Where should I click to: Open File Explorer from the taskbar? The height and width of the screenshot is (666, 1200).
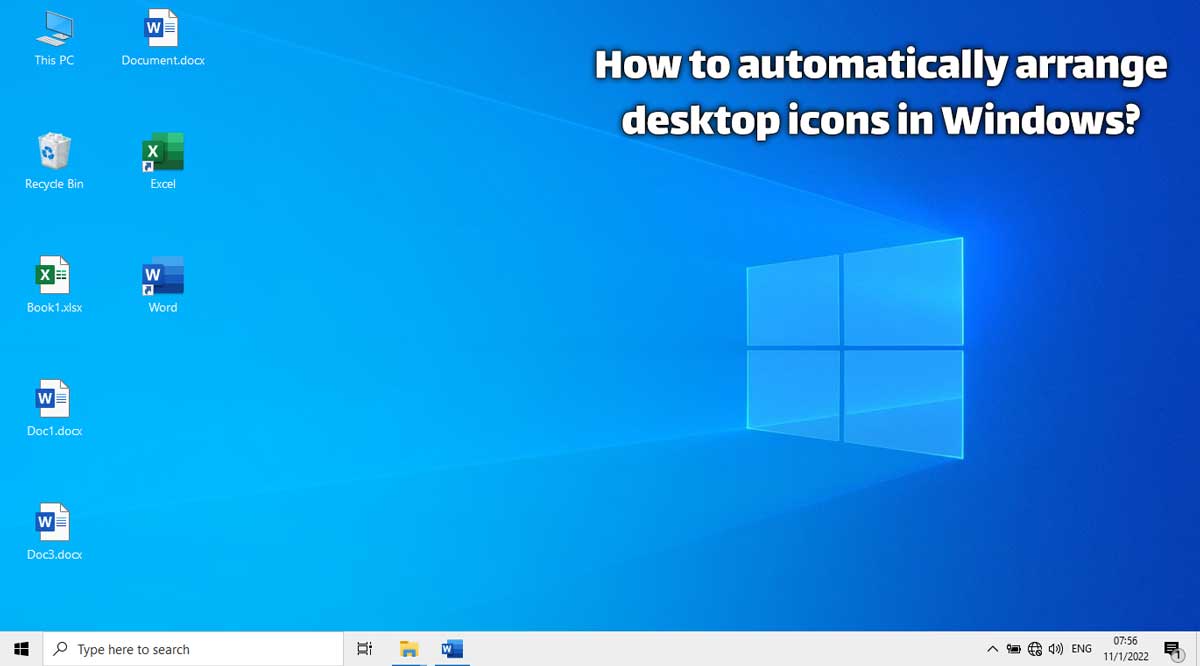[409, 648]
